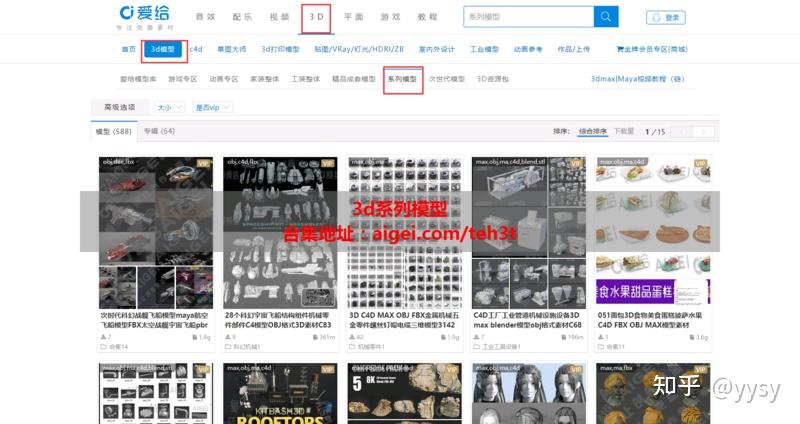800x424 pixels.
Task: Open the KITBASH3D ROOFTOPS thumbnail
Action: click(280, 393)
